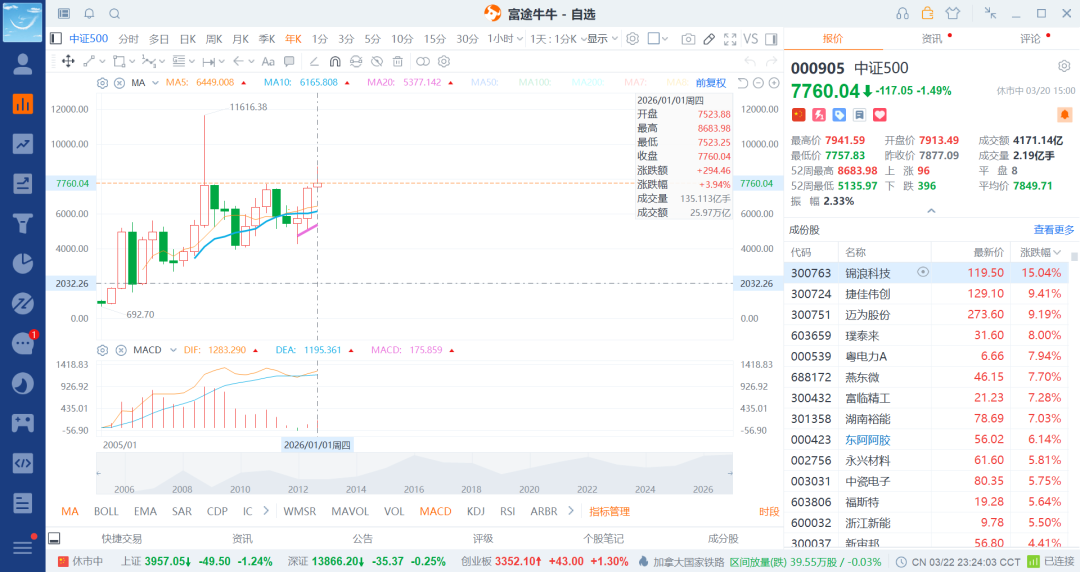
Task: Show more sub indicators after ARBR
Action: click(570, 511)
